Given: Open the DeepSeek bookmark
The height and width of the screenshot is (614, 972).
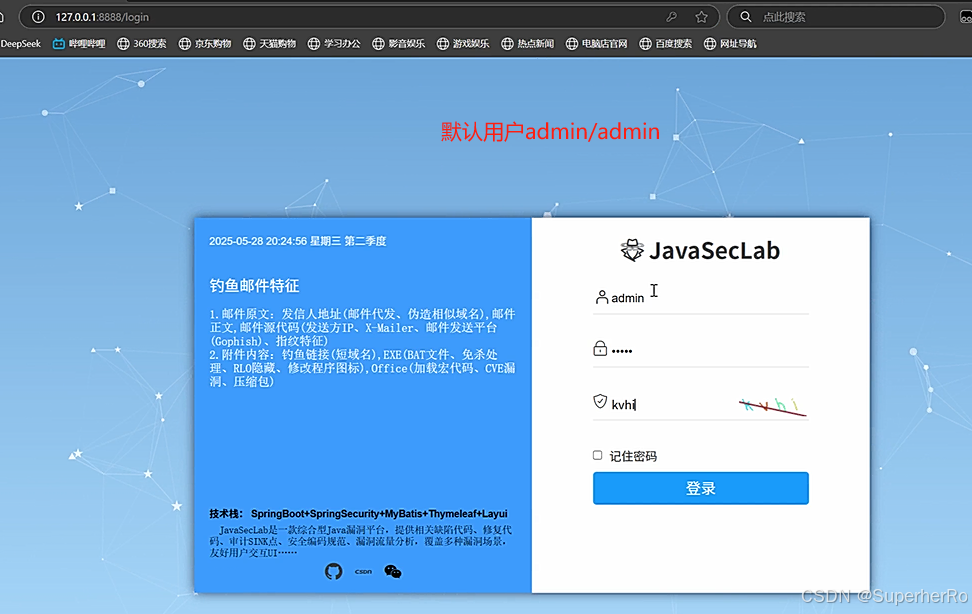Looking at the screenshot, I should coord(20,43).
